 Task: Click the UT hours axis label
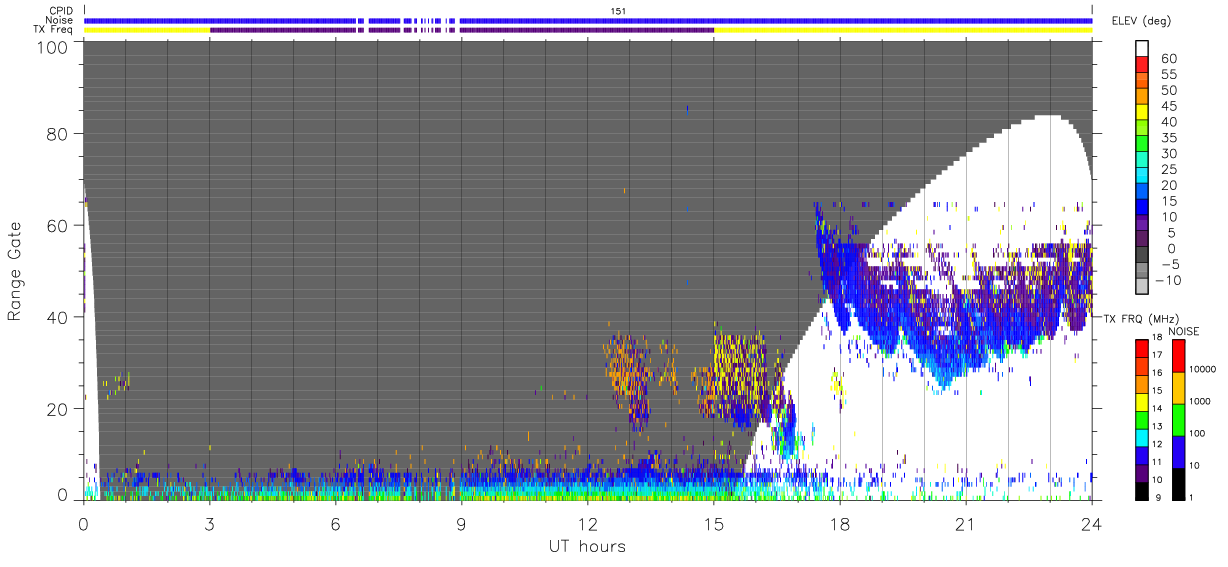pos(586,546)
